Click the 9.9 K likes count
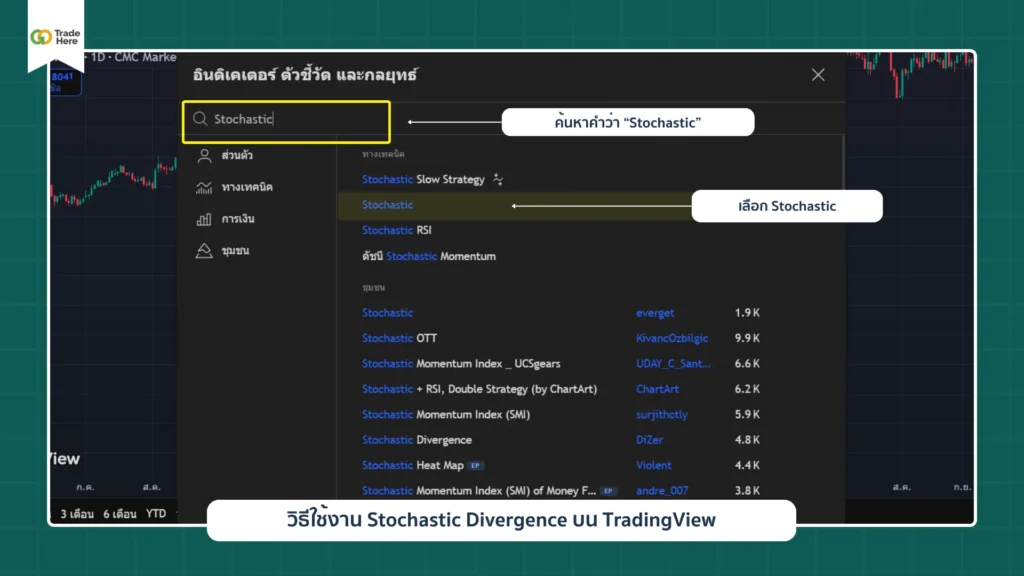The width and height of the screenshot is (1024, 576). [747, 338]
